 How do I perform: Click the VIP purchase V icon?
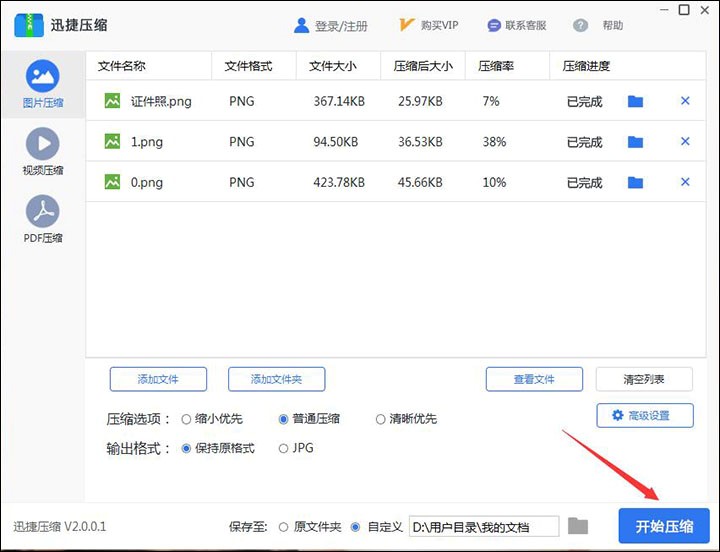[x=406, y=24]
